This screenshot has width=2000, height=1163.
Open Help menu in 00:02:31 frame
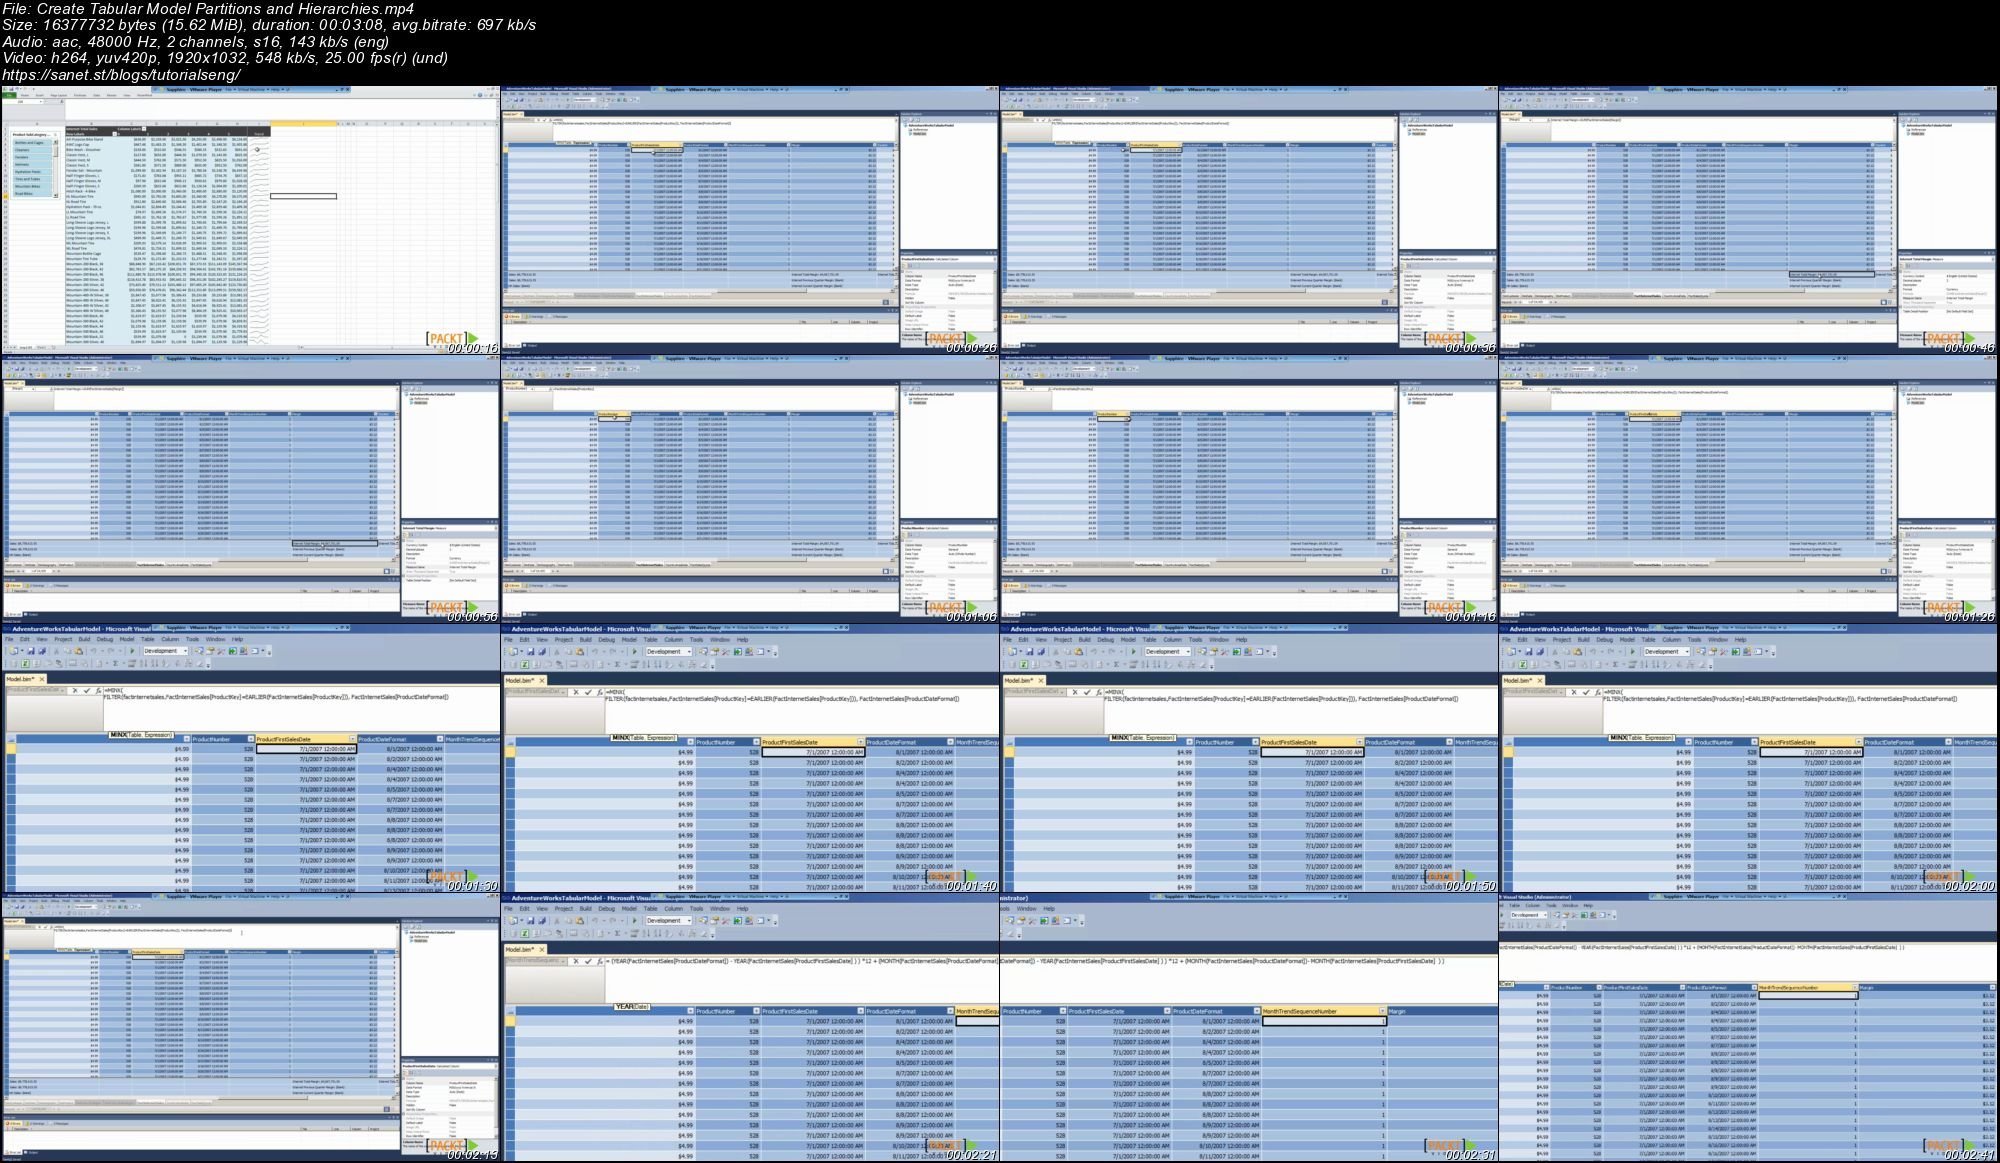(x=1049, y=908)
